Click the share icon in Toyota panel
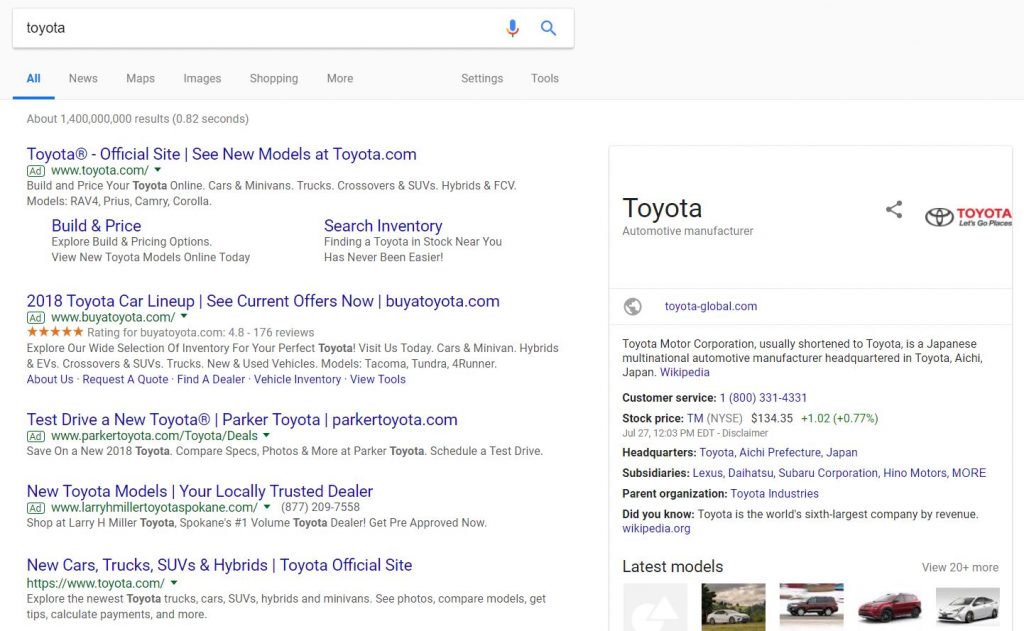Screen dimensions: 1024x631 point(894,210)
